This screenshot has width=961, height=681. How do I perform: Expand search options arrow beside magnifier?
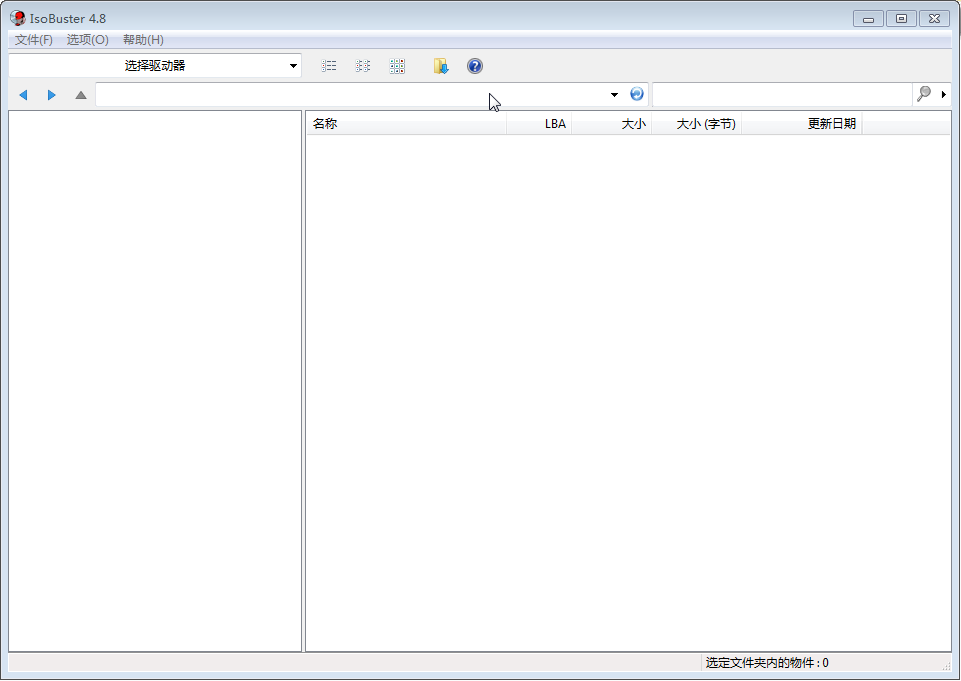pyautogui.click(x=944, y=94)
